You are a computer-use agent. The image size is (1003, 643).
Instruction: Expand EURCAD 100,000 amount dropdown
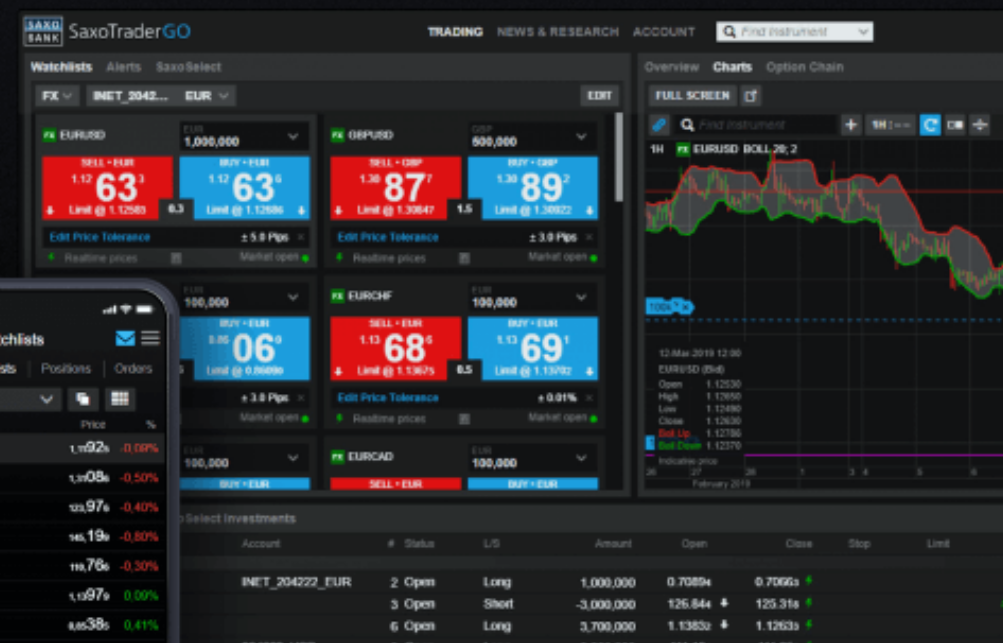581,457
